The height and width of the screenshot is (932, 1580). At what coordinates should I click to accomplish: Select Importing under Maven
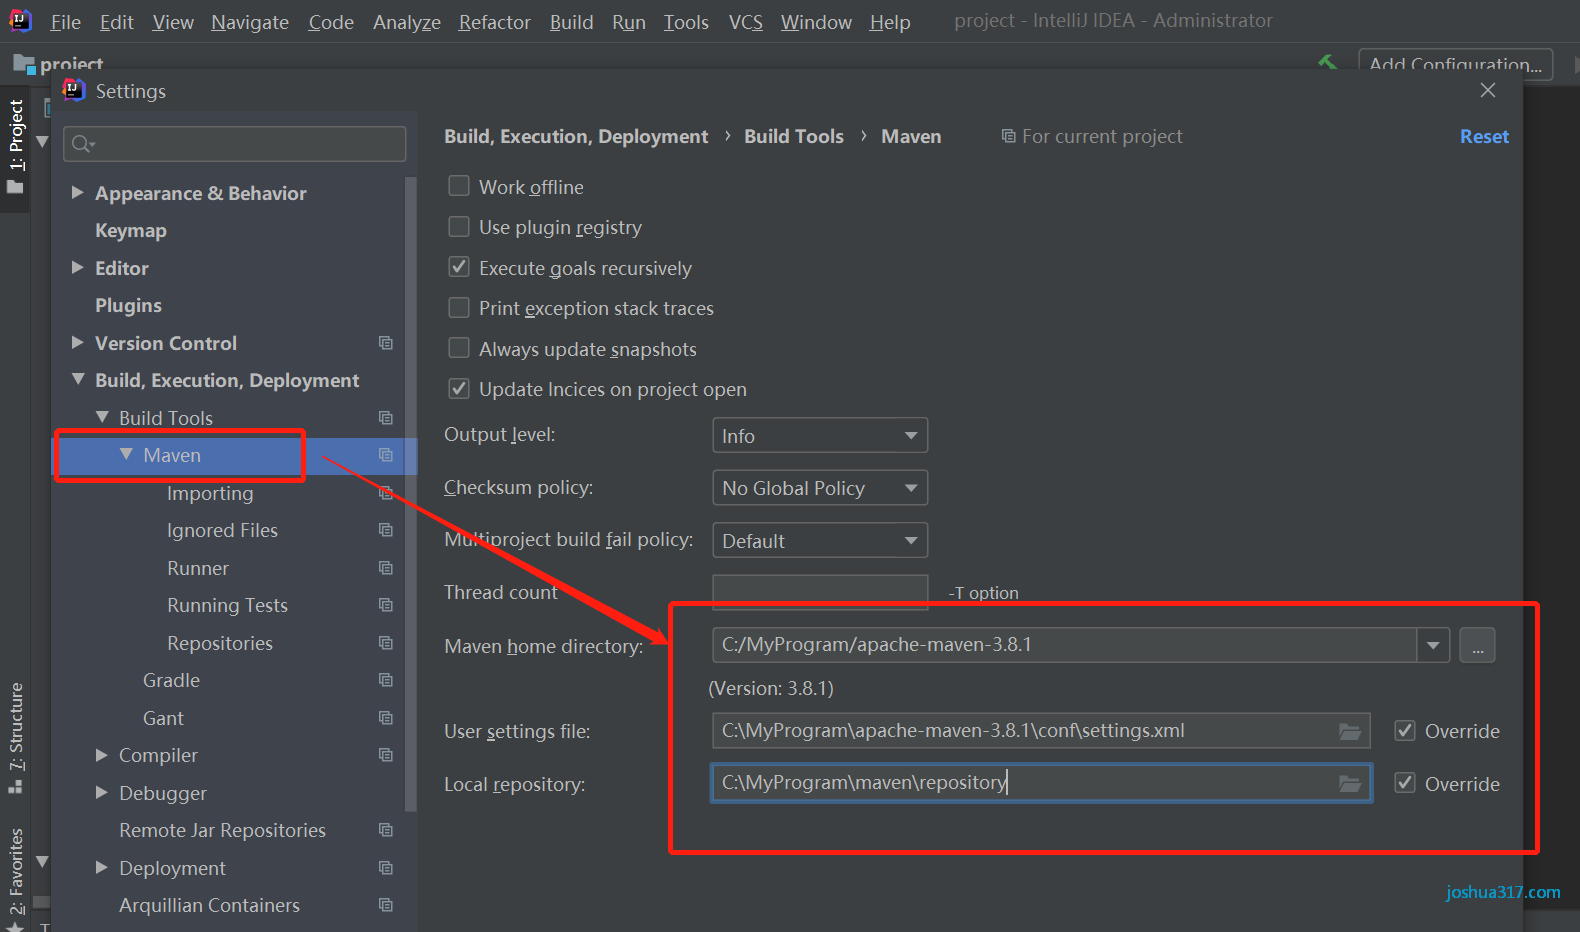210,493
